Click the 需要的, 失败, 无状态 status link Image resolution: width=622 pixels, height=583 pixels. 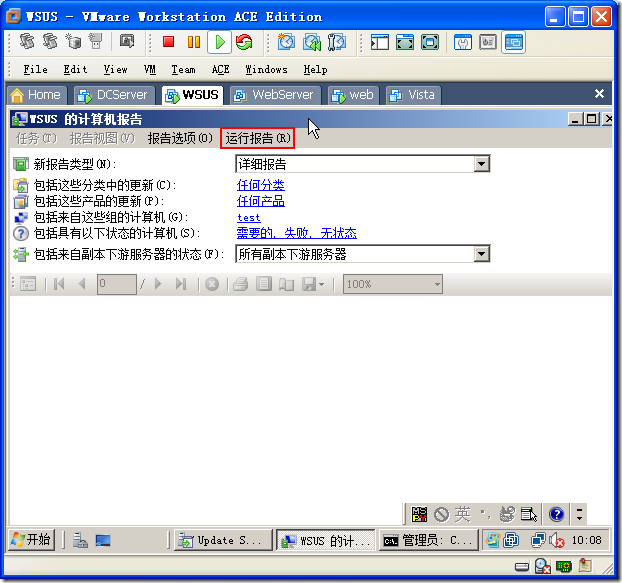[x=297, y=233]
